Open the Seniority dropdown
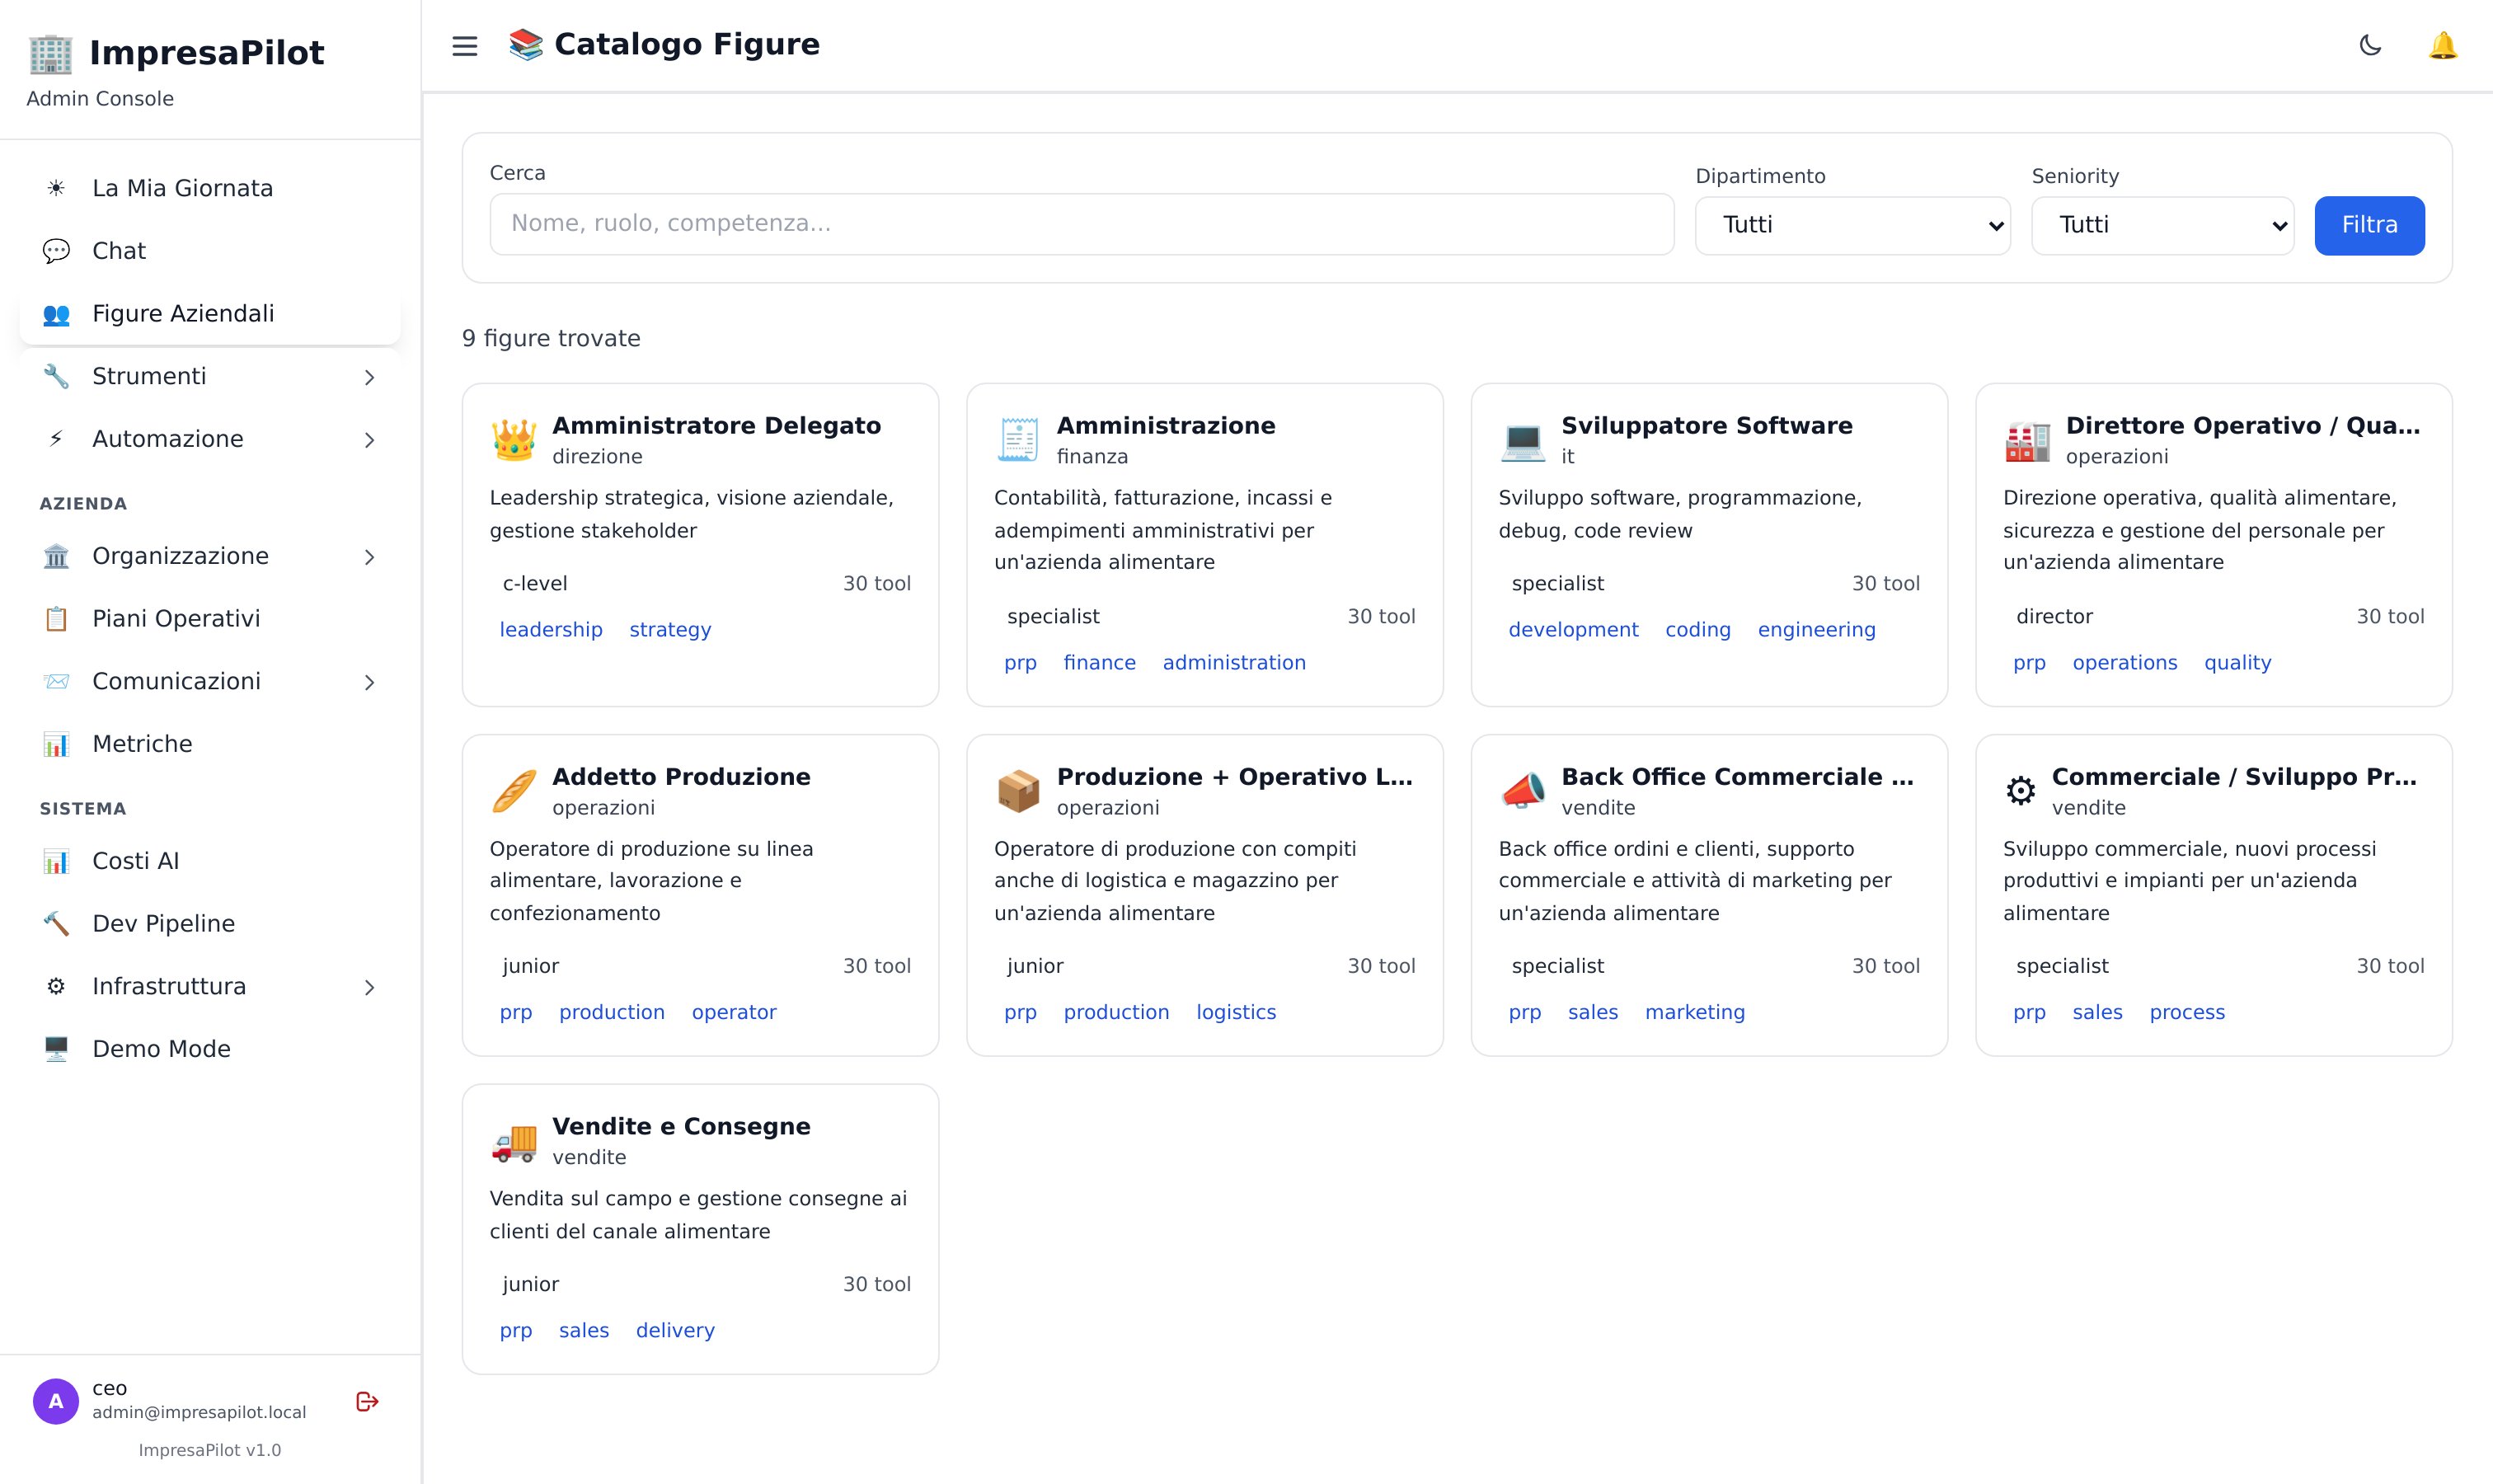This screenshot has width=2493, height=1484. (x=2162, y=225)
